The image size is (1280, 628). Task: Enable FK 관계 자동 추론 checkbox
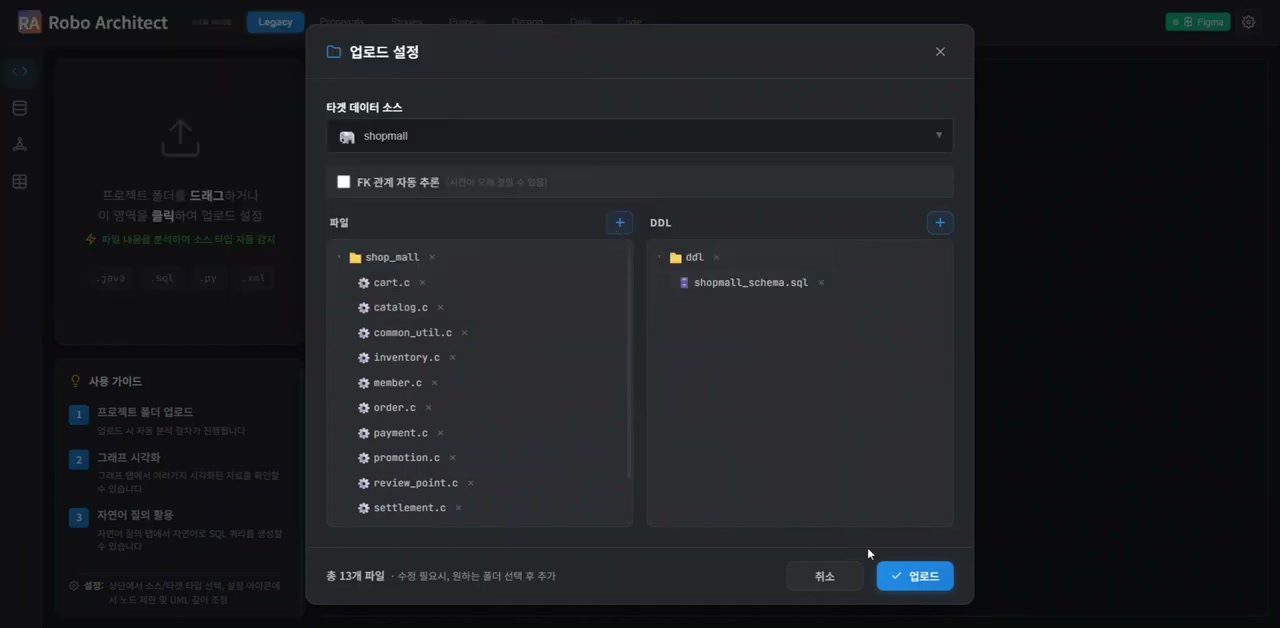[x=344, y=182]
